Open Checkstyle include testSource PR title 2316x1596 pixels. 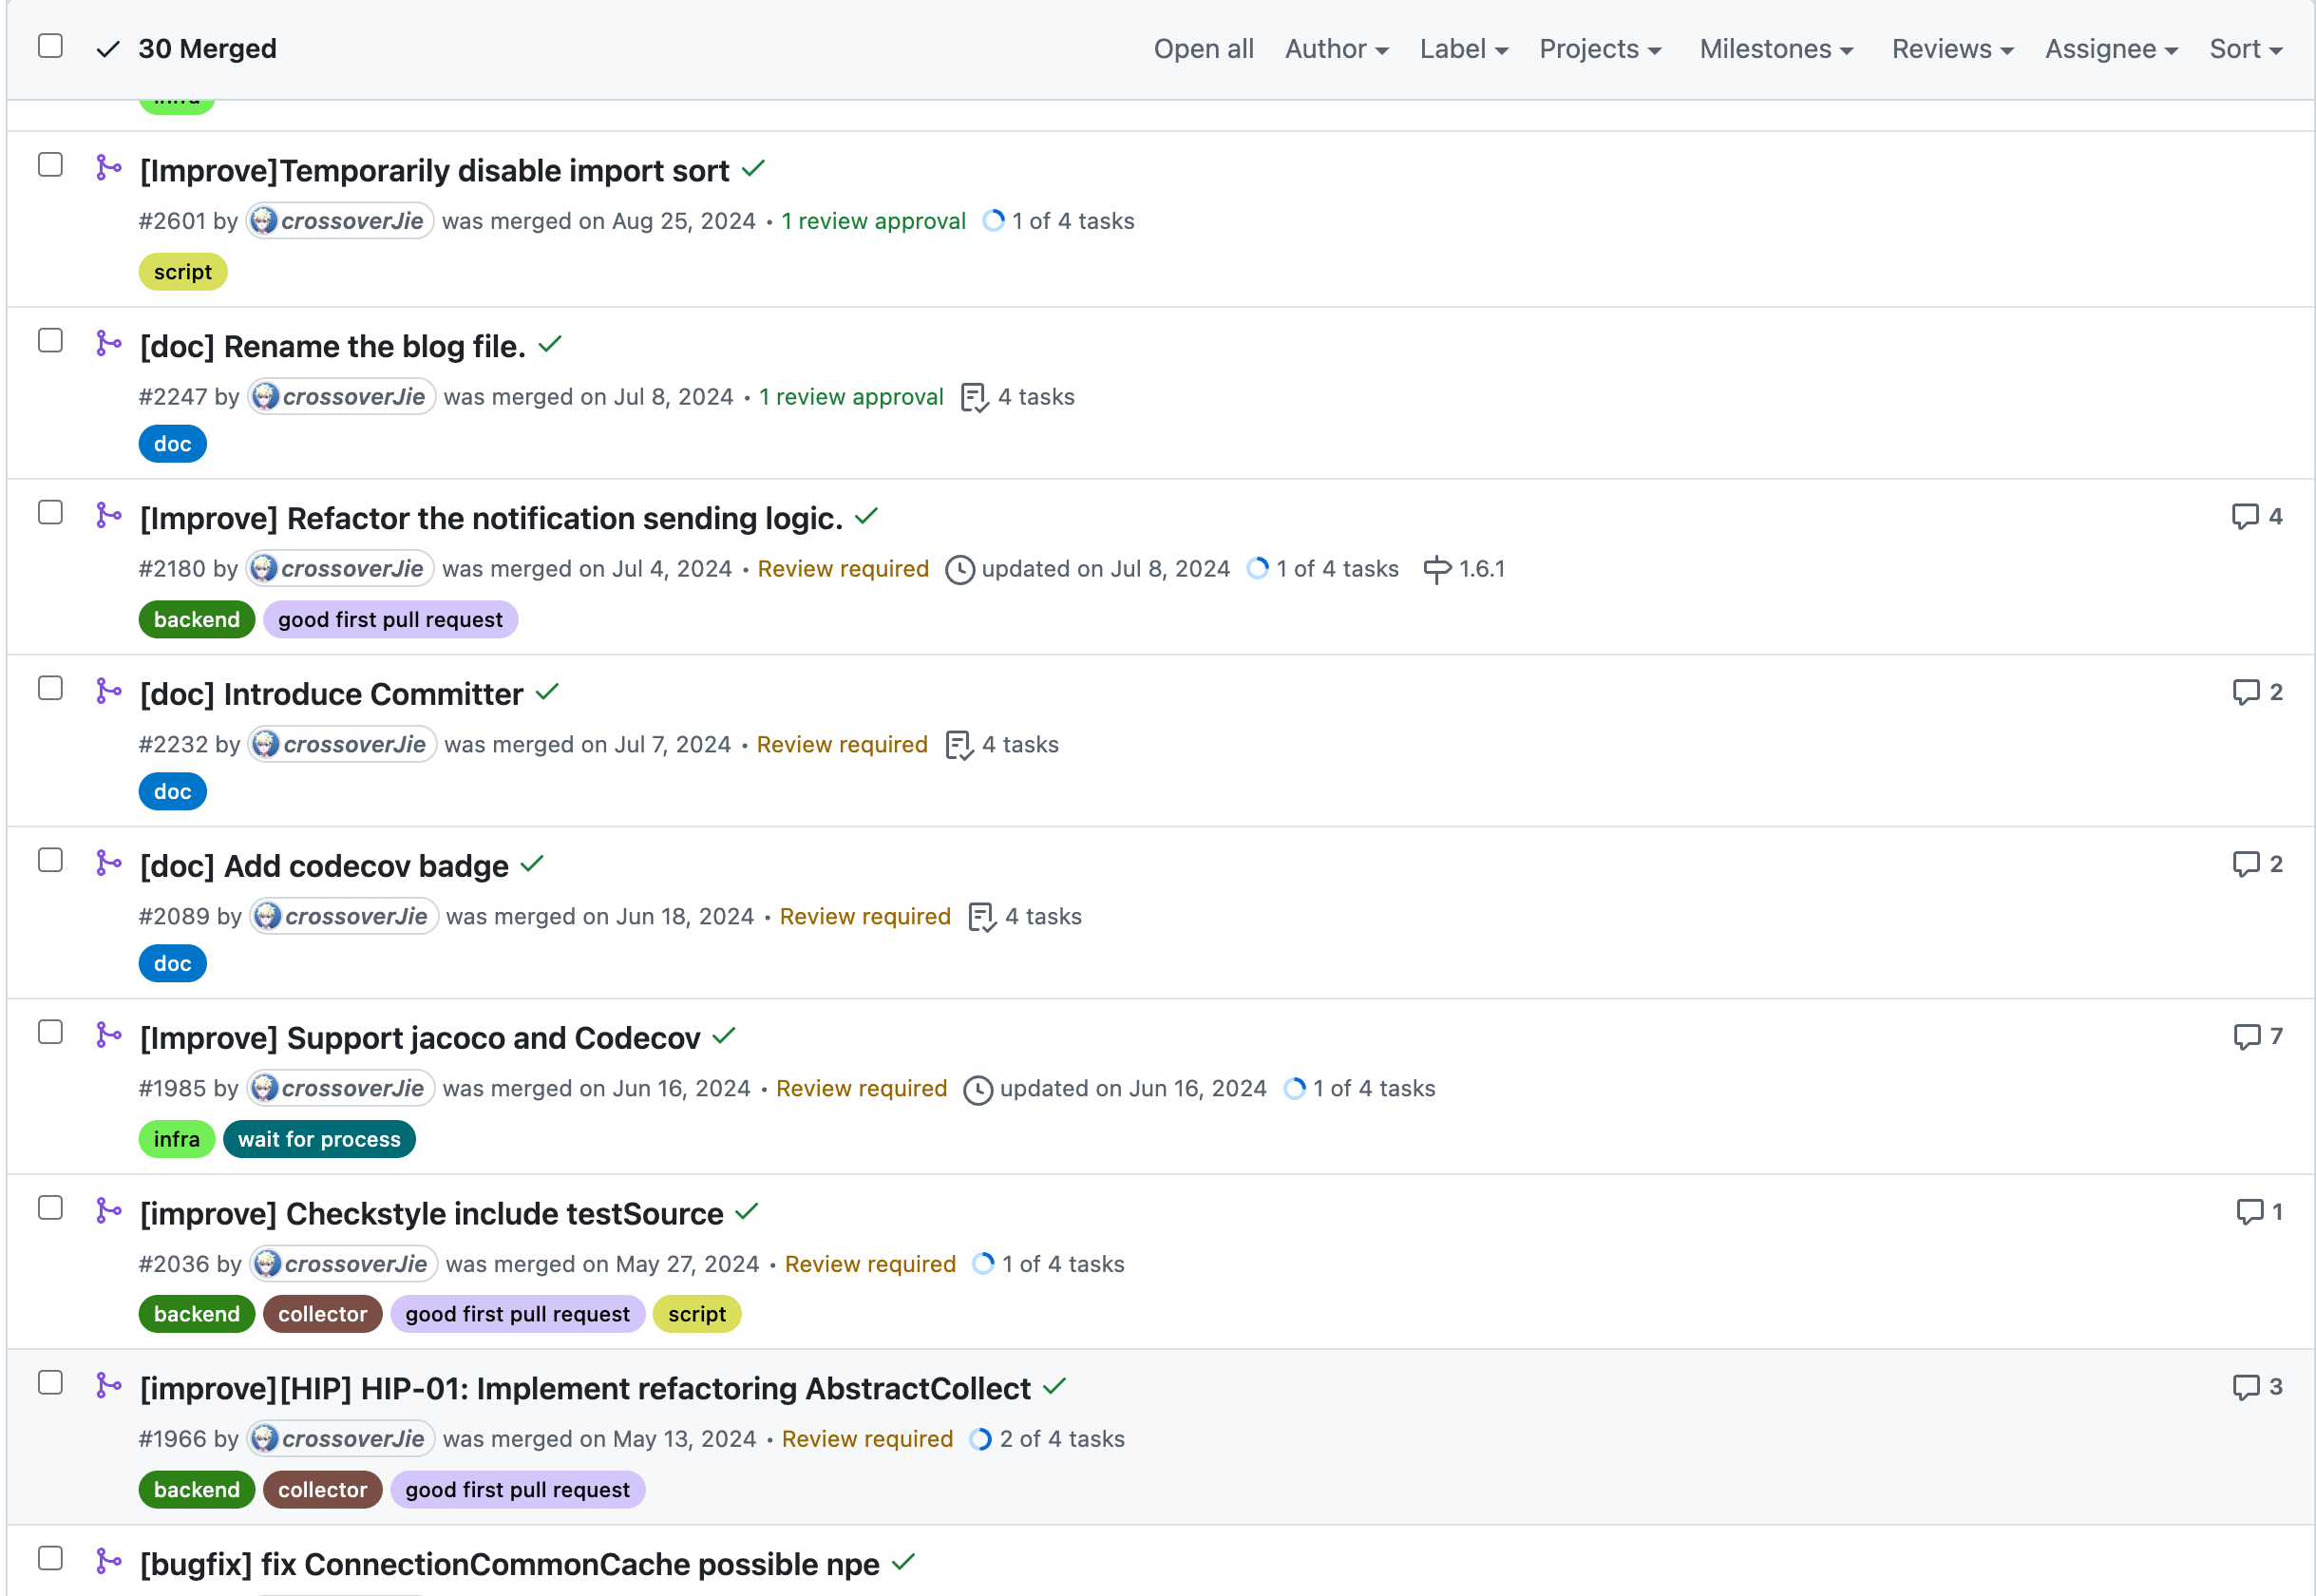coord(431,1213)
